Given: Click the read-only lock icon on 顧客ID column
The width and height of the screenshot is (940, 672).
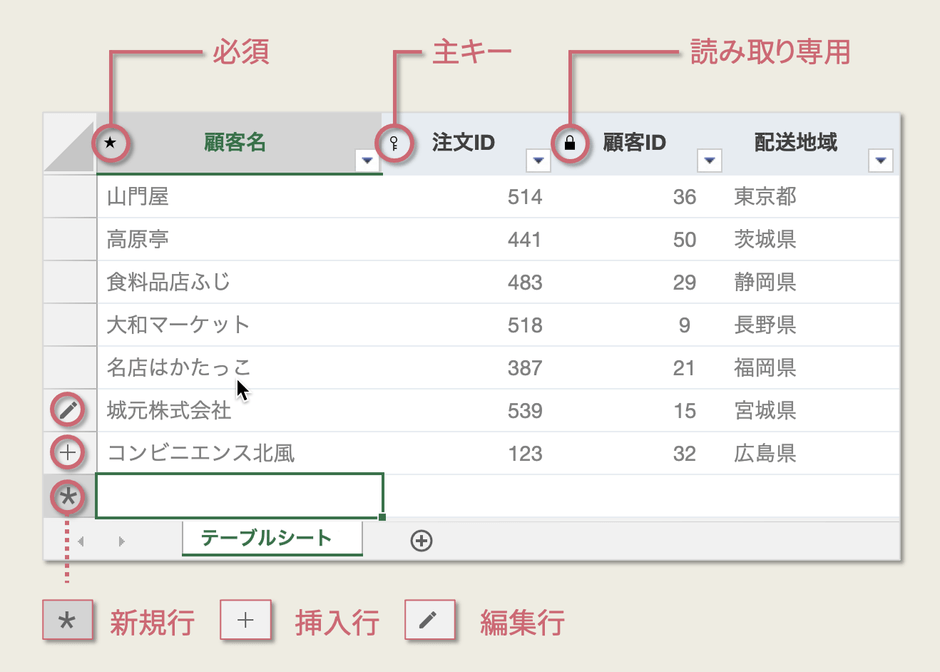Looking at the screenshot, I should (568, 143).
